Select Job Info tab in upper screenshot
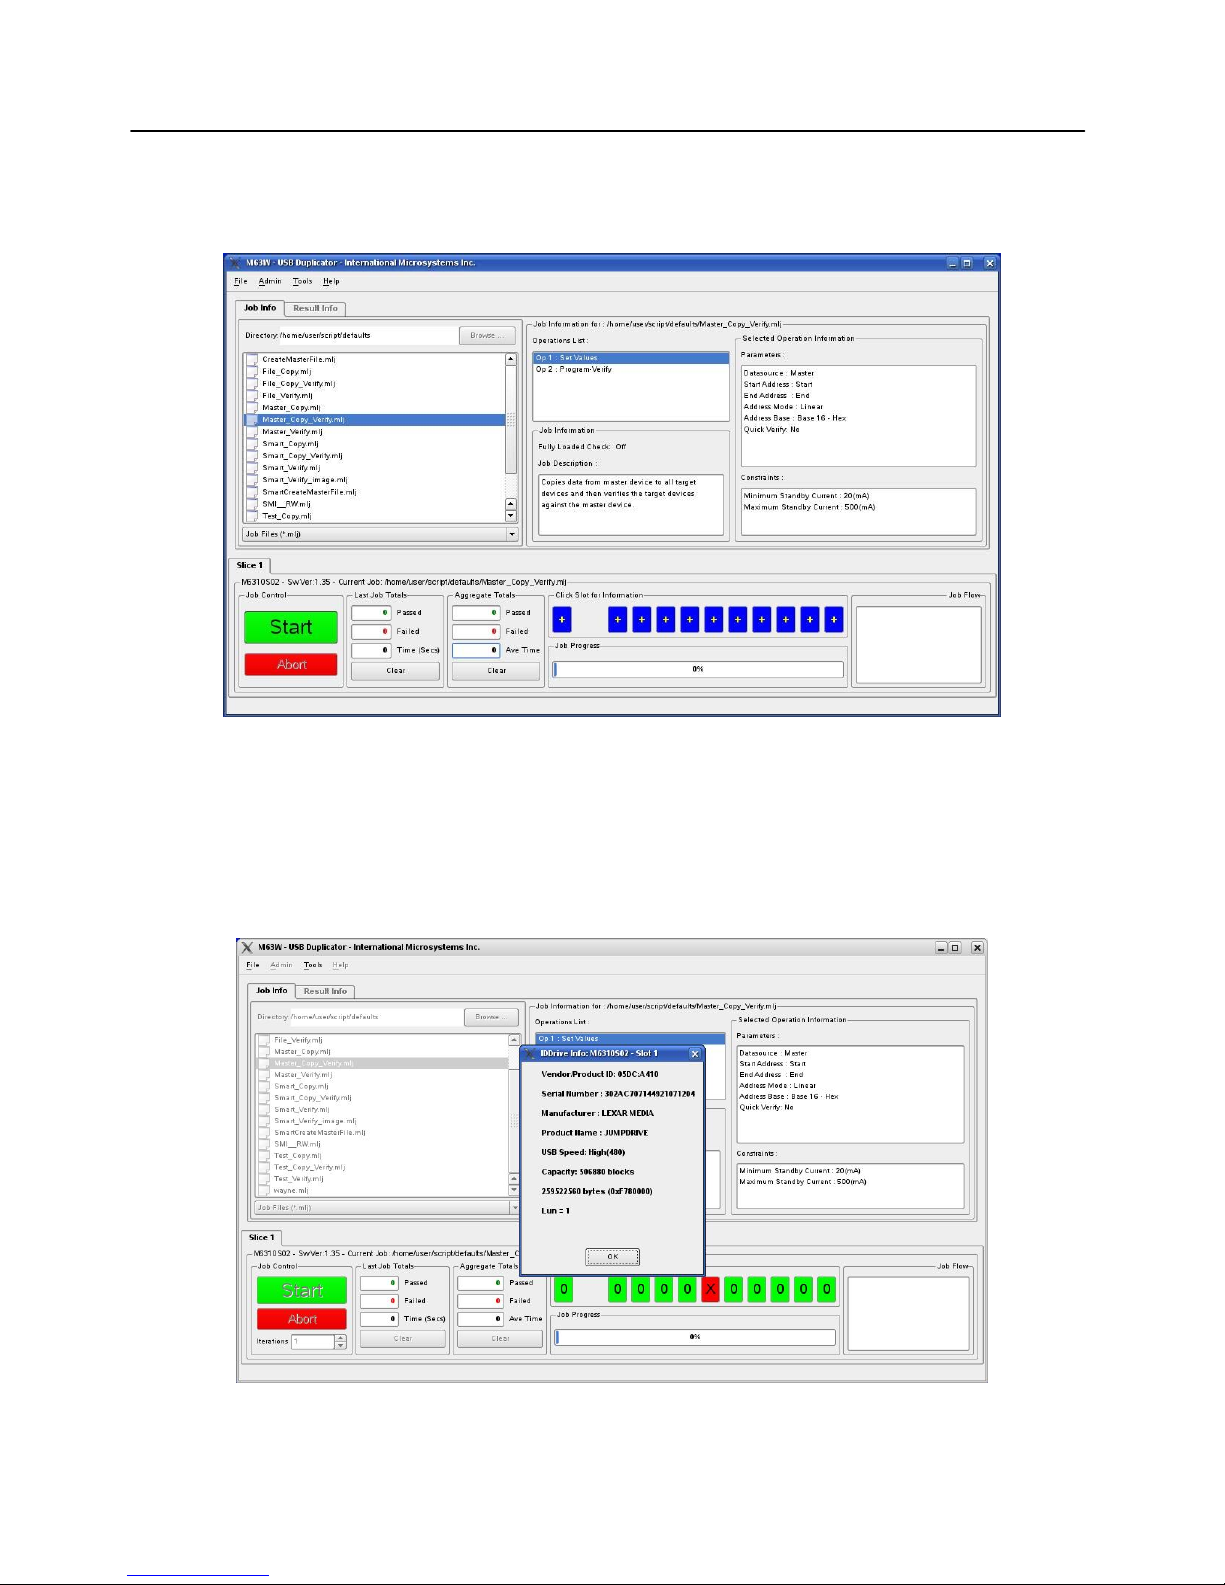The image size is (1225, 1585). pyautogui.click(x=260, y=308)
